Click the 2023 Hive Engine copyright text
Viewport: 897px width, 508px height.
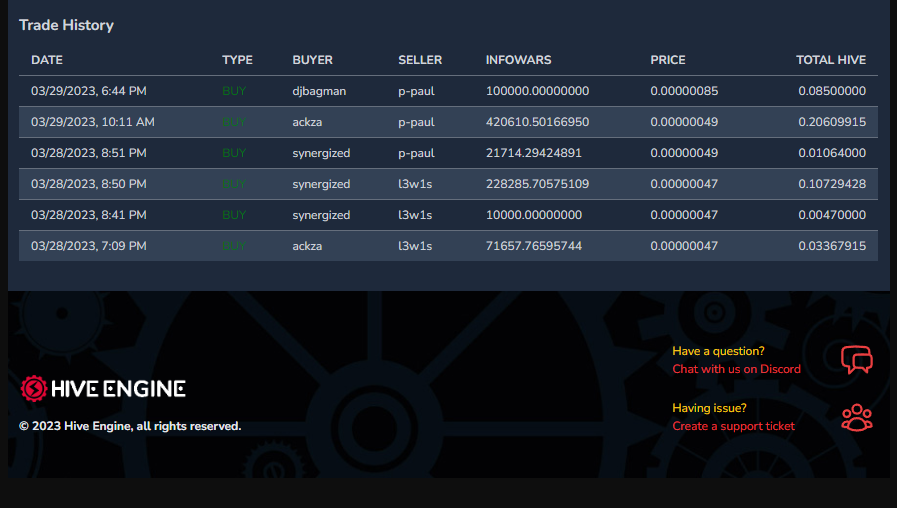[x=130, y=426]
